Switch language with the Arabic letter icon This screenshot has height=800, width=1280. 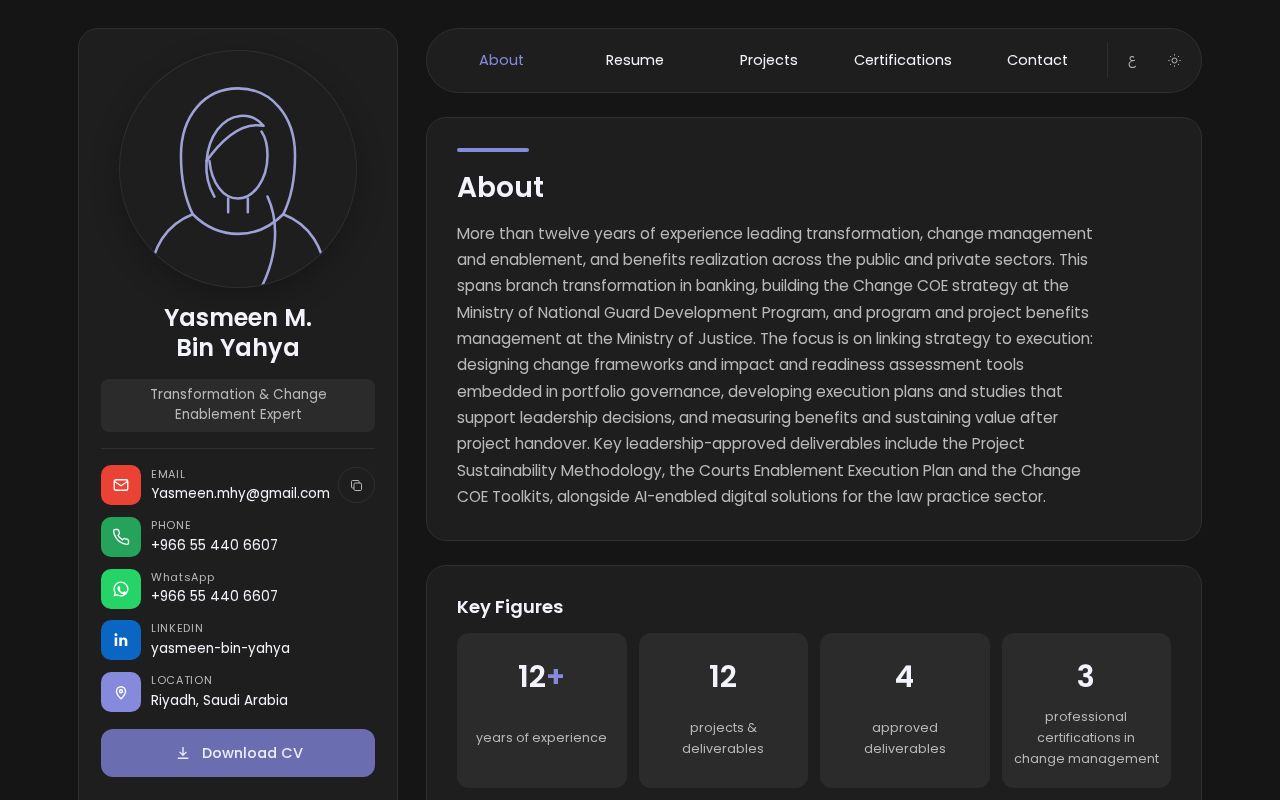pos(1132,60)
